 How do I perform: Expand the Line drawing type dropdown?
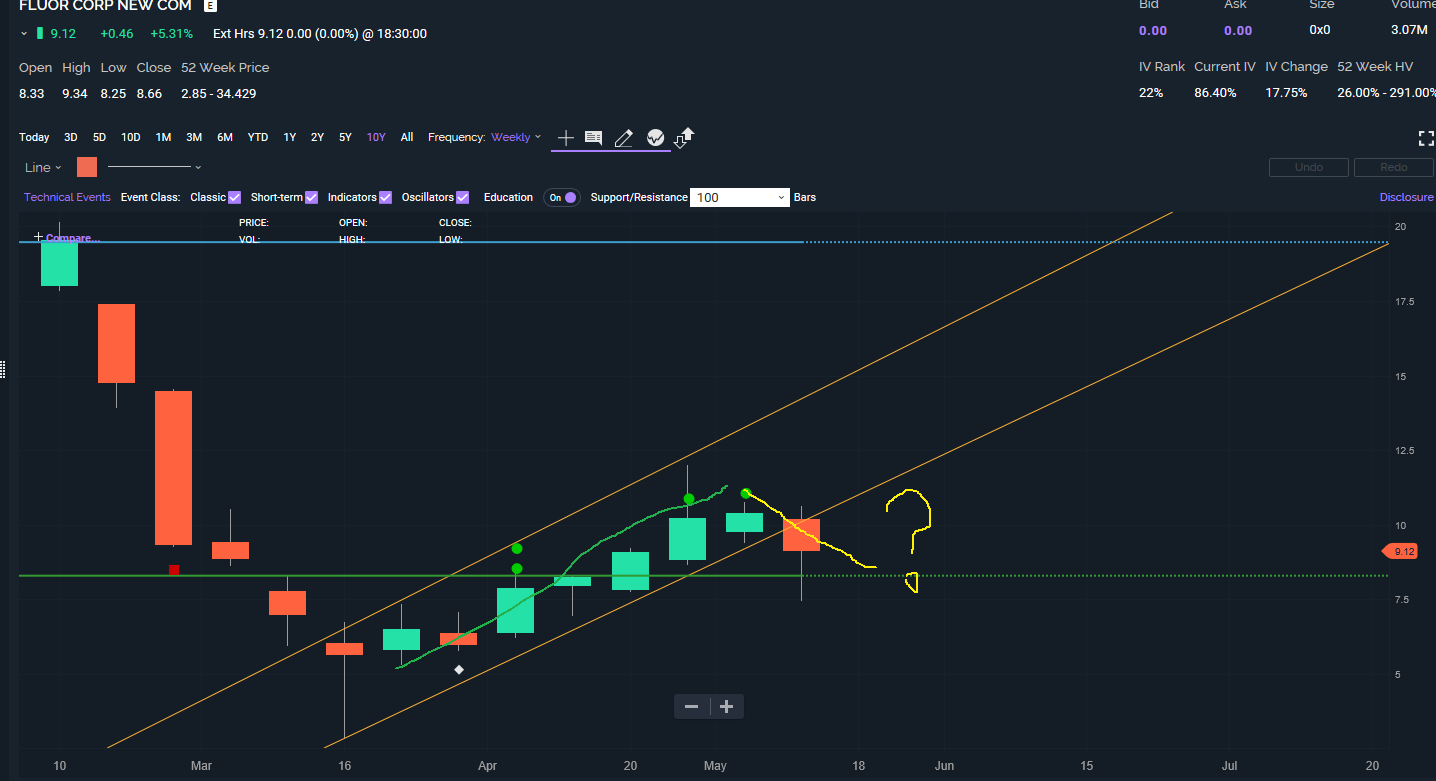tap(43, 167)
